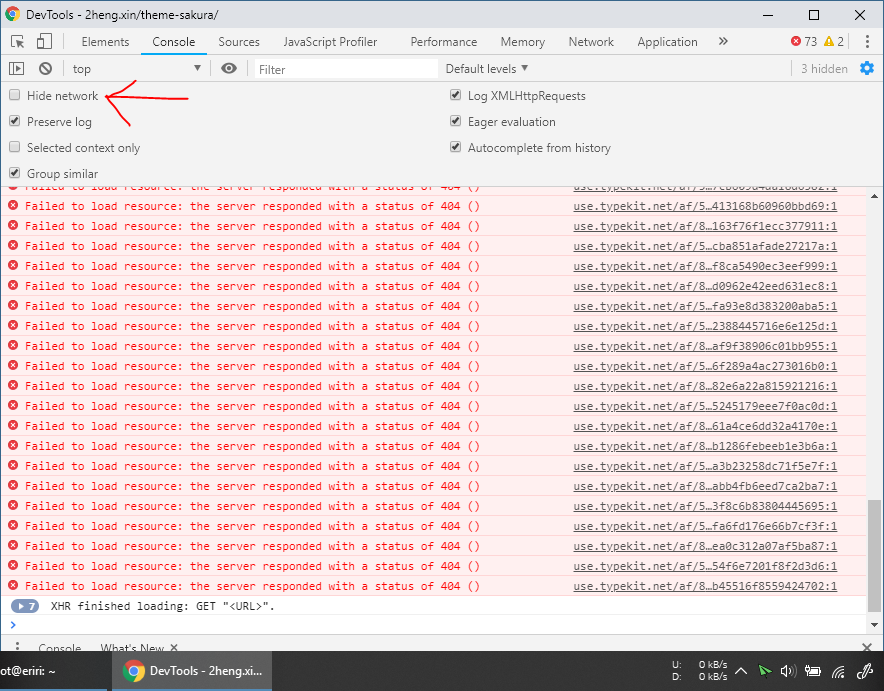Image resolution: width=884 pixels, height=691 pixels.
Task: Open link ending 413168b60960bbd69:1
Action: pos(705,206)
